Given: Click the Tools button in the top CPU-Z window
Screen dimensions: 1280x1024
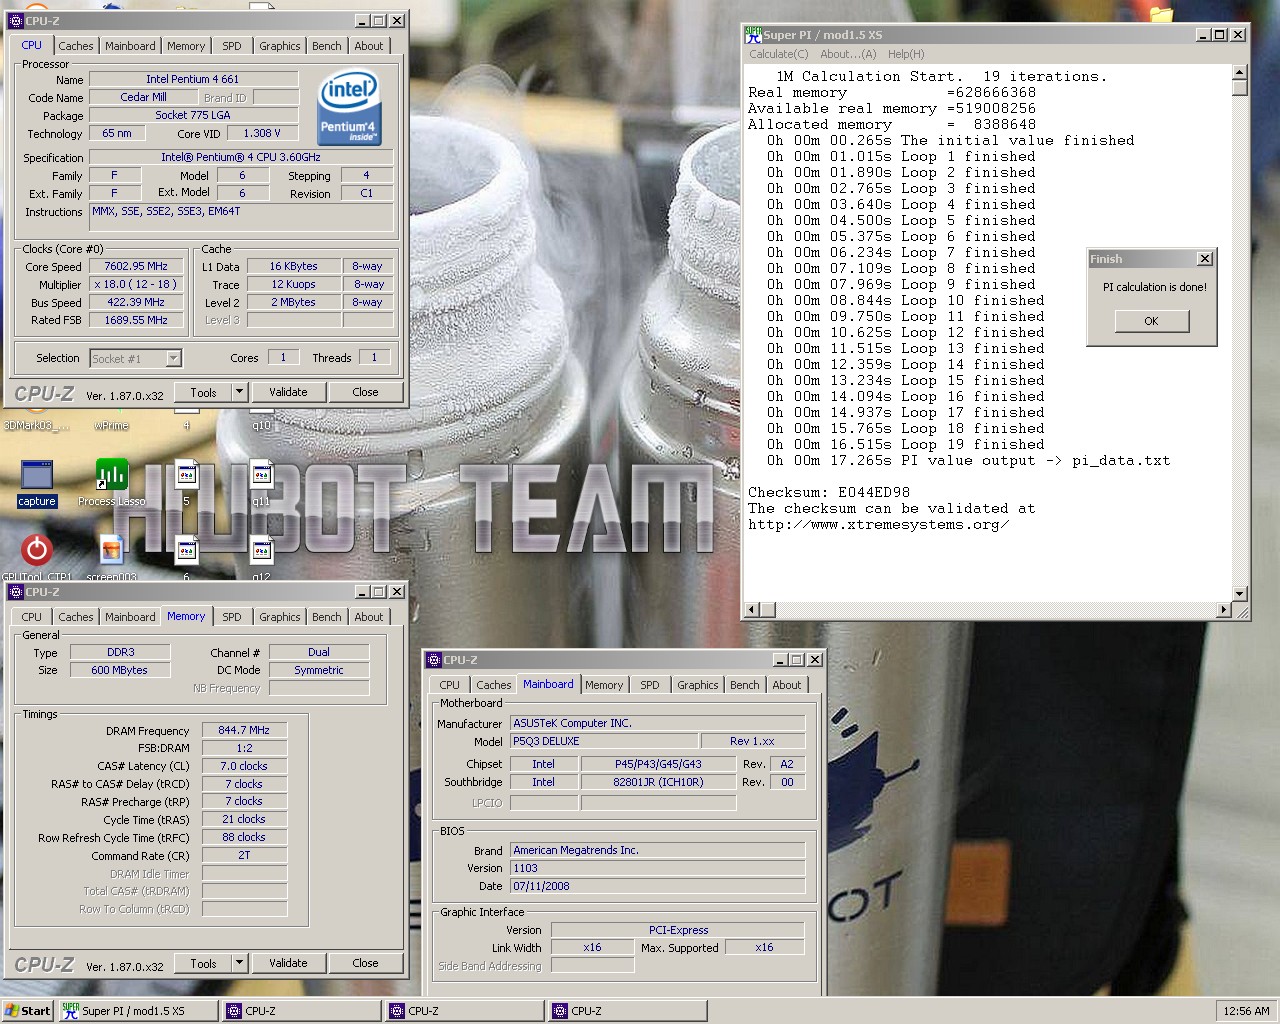Looking at the screenshot, I should 203,392.
